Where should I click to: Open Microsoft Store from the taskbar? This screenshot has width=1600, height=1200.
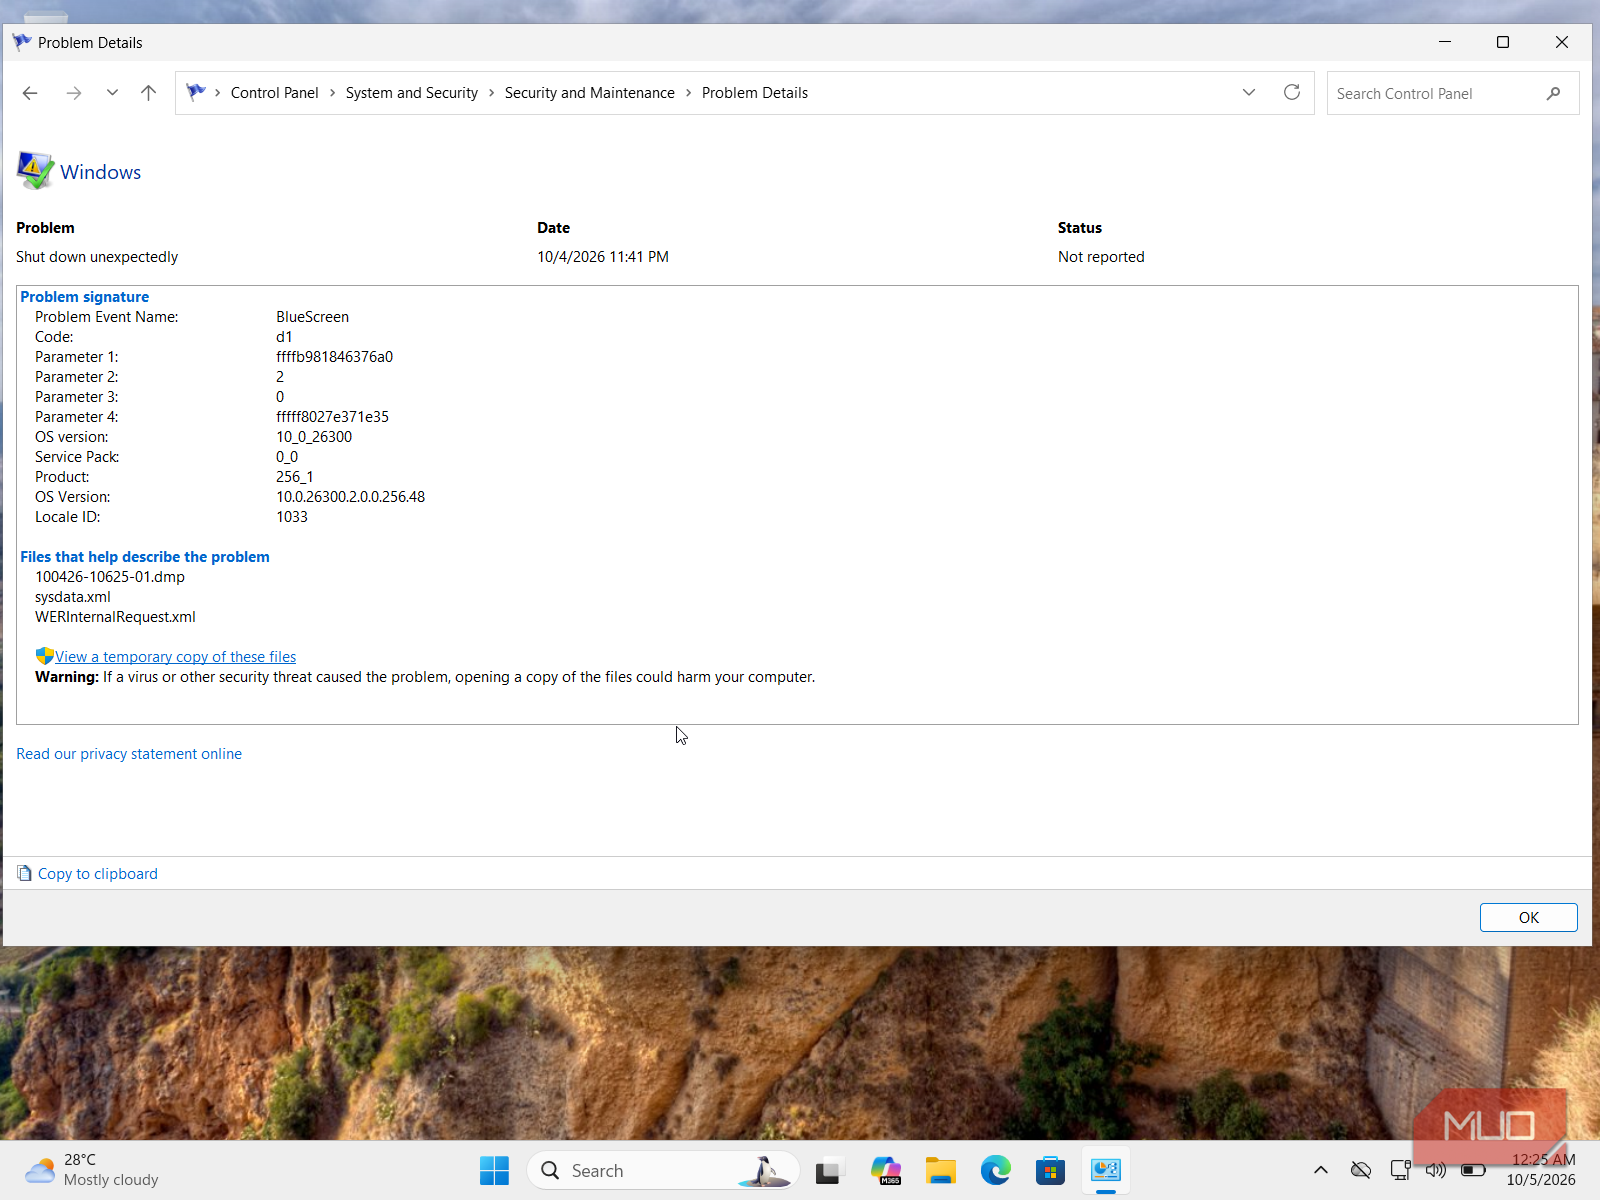pyautogui.click(x=1050, y=1170)
